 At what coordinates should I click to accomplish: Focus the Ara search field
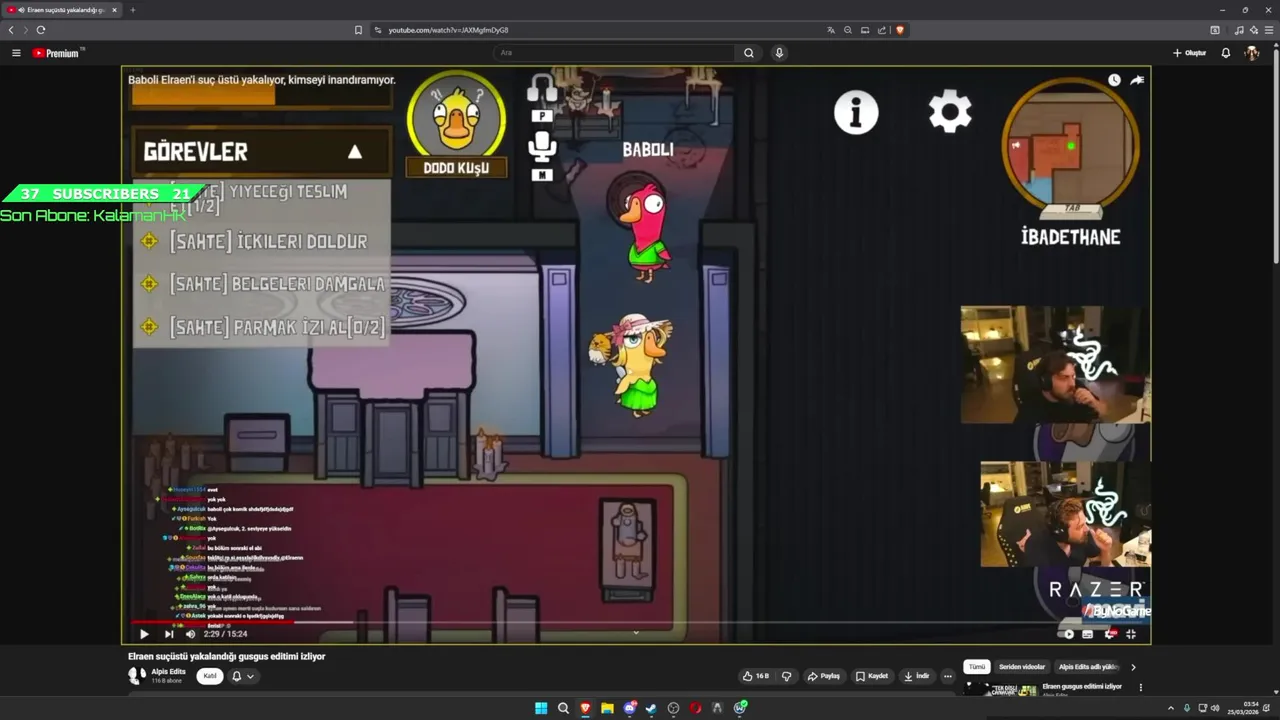click(x=615, y=53)
